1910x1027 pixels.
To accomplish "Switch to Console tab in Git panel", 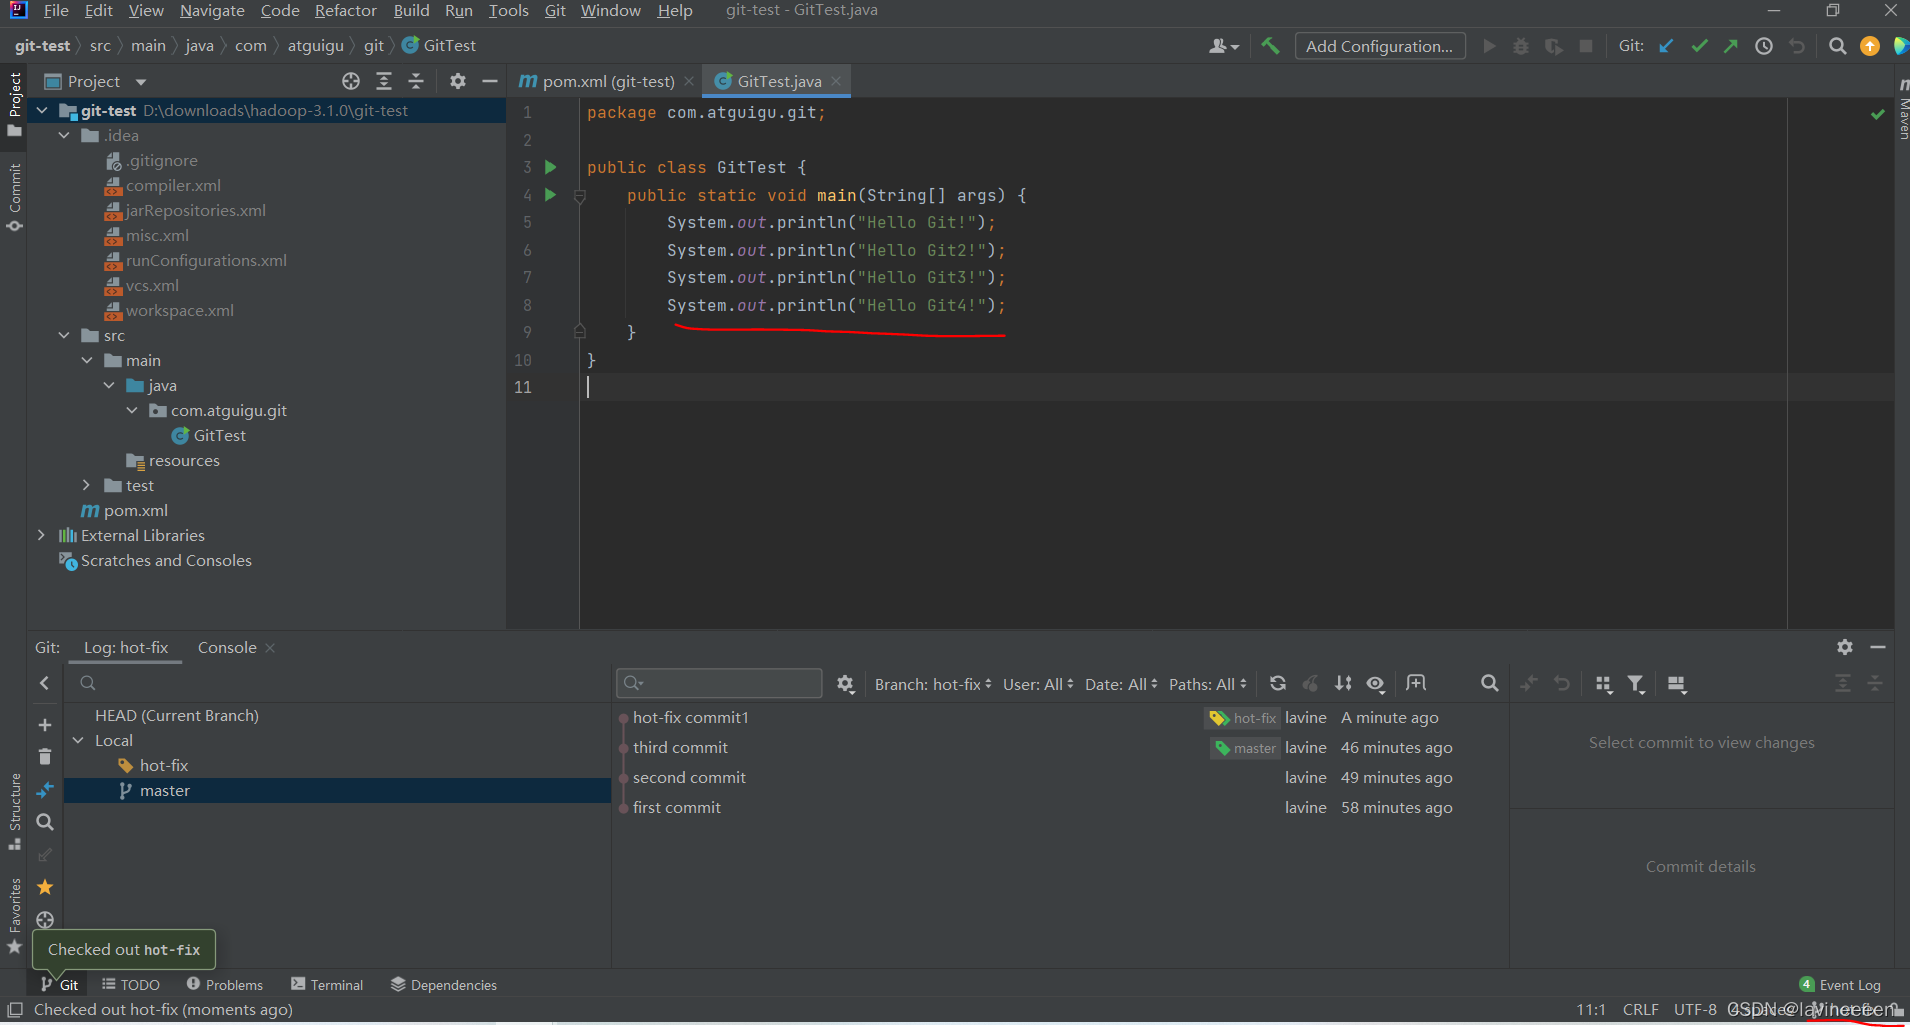I will click(x=227, y=648).
